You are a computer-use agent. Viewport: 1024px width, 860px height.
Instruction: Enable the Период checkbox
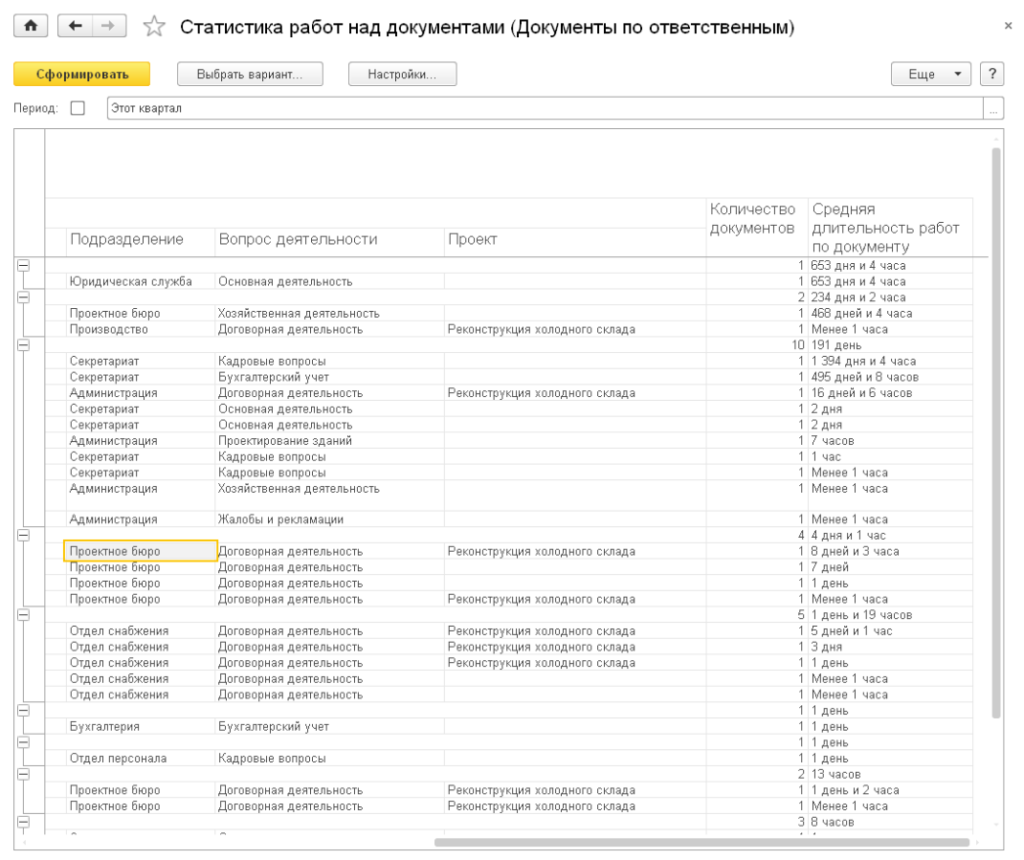78,109
